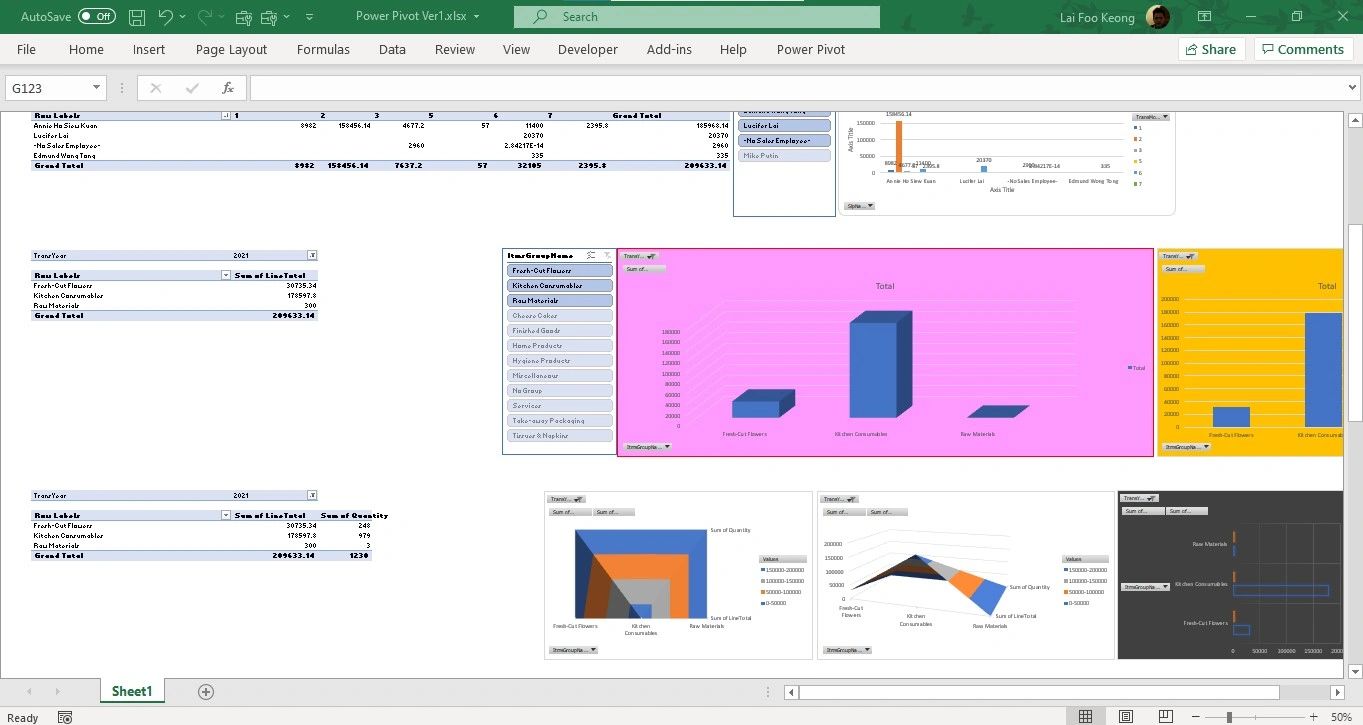This screenshot has width=1363, height=725.
Task: Switch to the Power Pivot ribbon tab
Action: 810,49
